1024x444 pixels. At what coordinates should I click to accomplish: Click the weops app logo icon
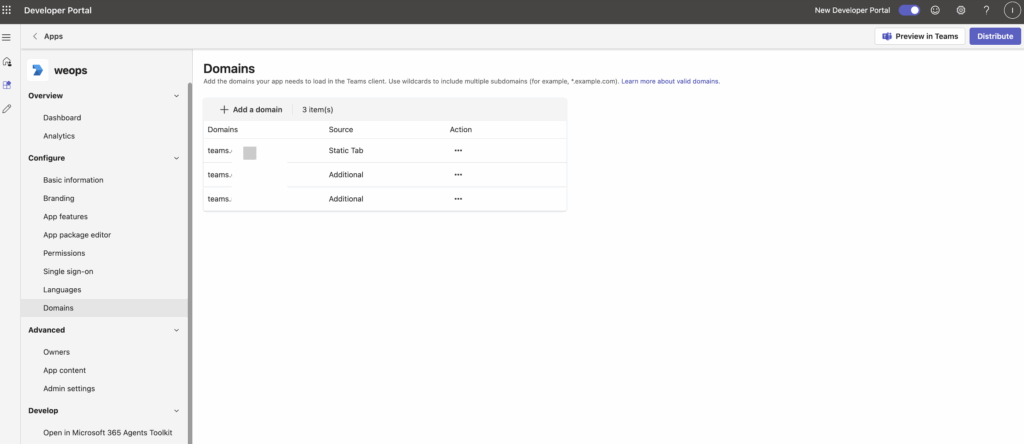coord(37,70)
